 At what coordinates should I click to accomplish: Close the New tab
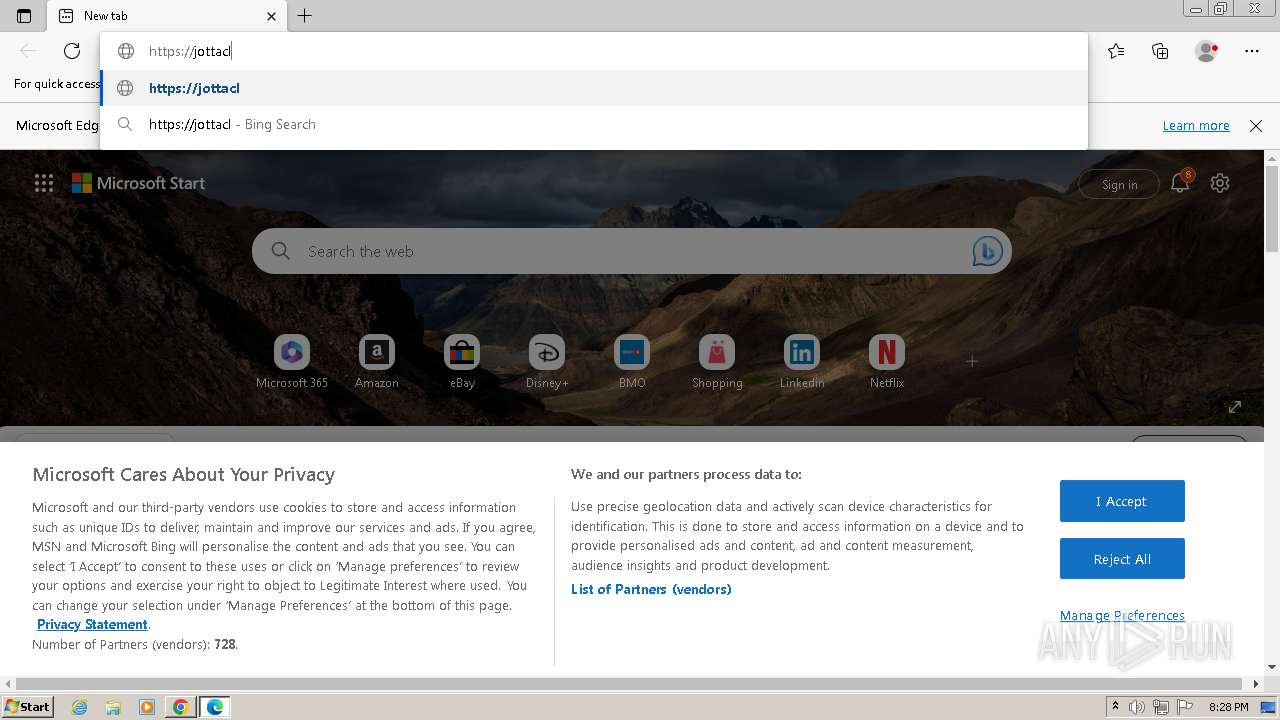(x=271, y=16)
